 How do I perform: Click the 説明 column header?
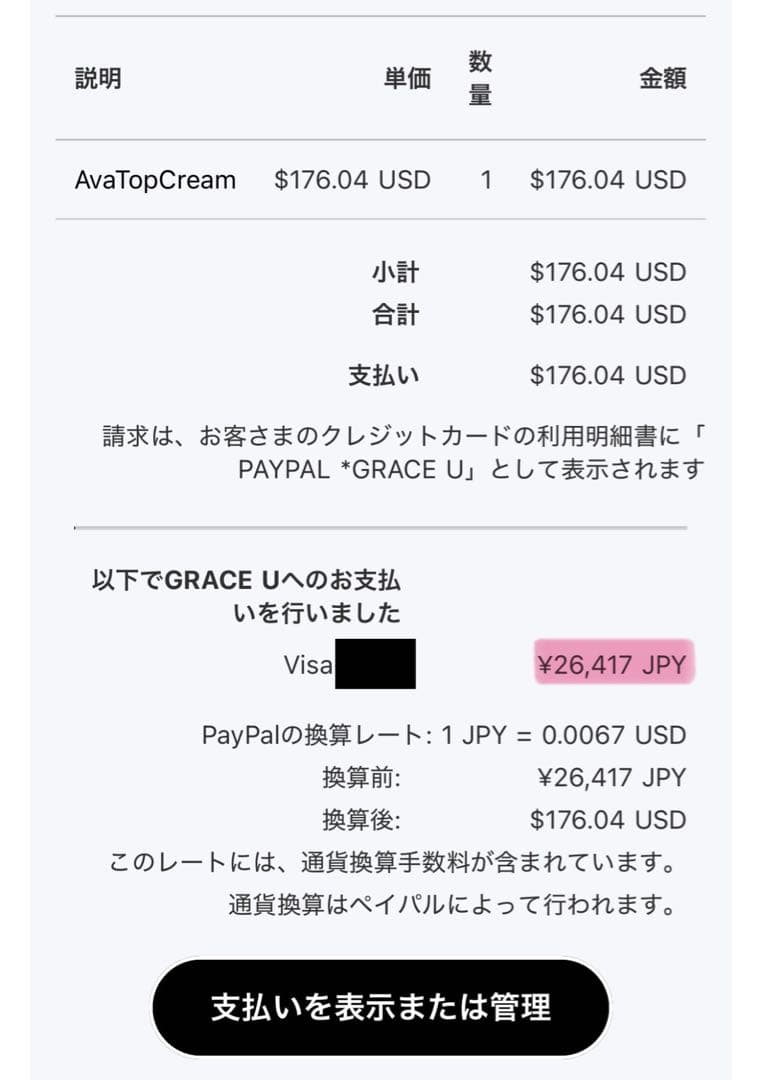click(x=98, y=79)
